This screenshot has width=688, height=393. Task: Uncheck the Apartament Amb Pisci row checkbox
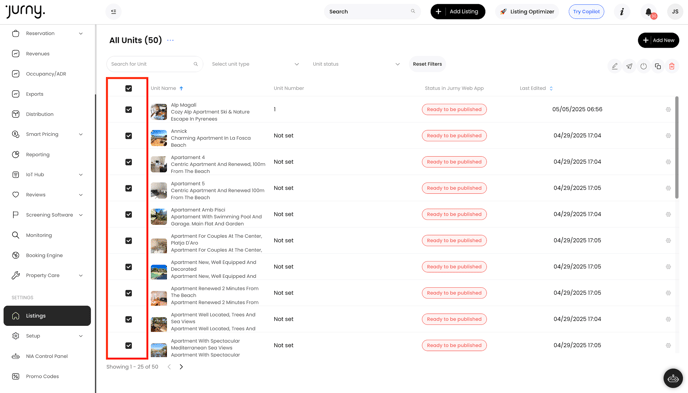[x=129, y=214]
